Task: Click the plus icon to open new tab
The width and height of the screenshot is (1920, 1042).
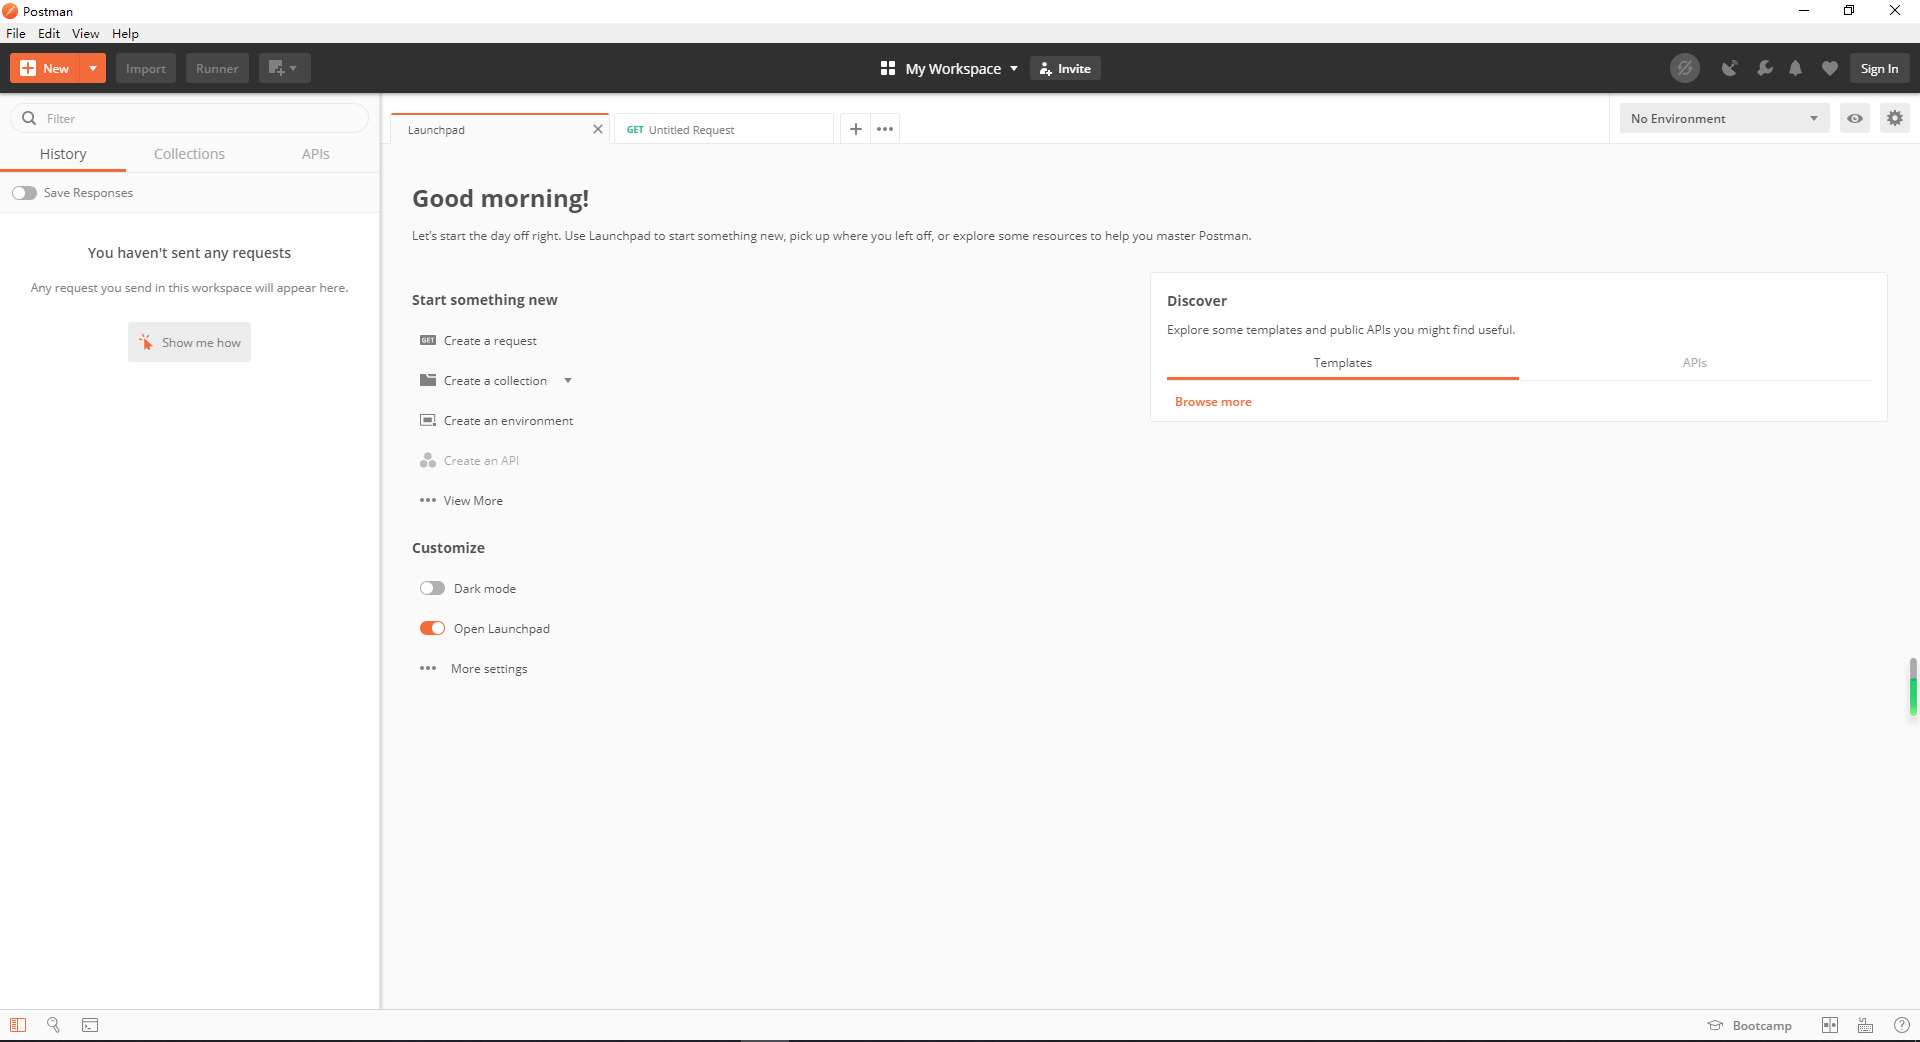Action: point(856,129)
